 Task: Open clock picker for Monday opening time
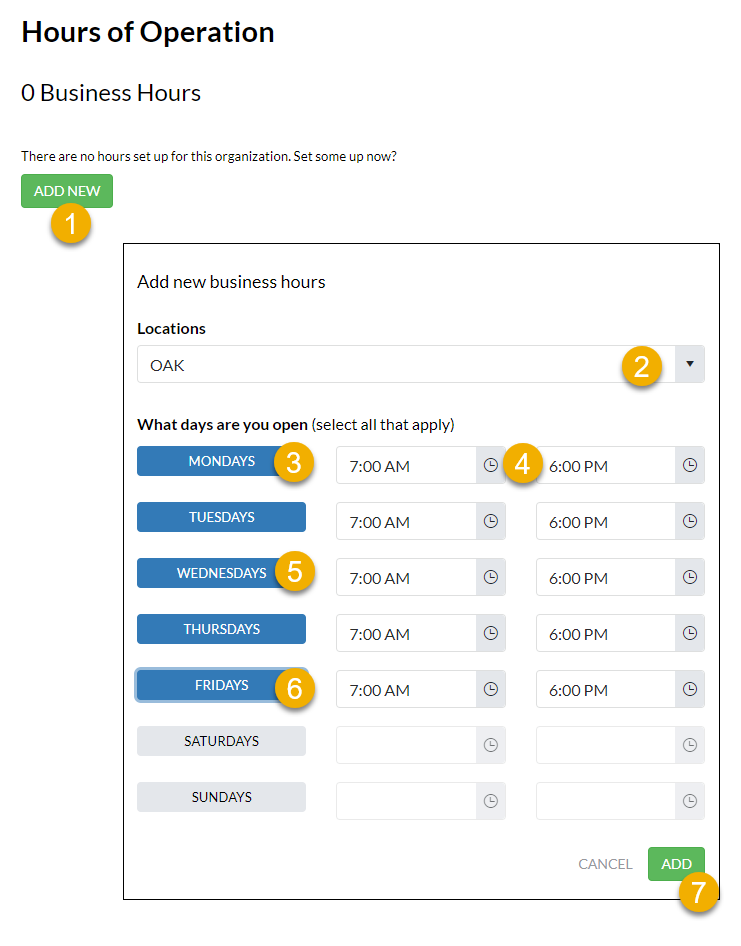point(490,465)
